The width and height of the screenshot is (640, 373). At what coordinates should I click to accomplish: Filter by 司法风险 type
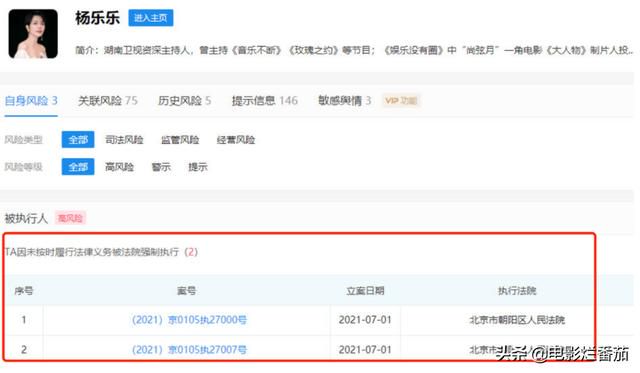click(124, 140)
